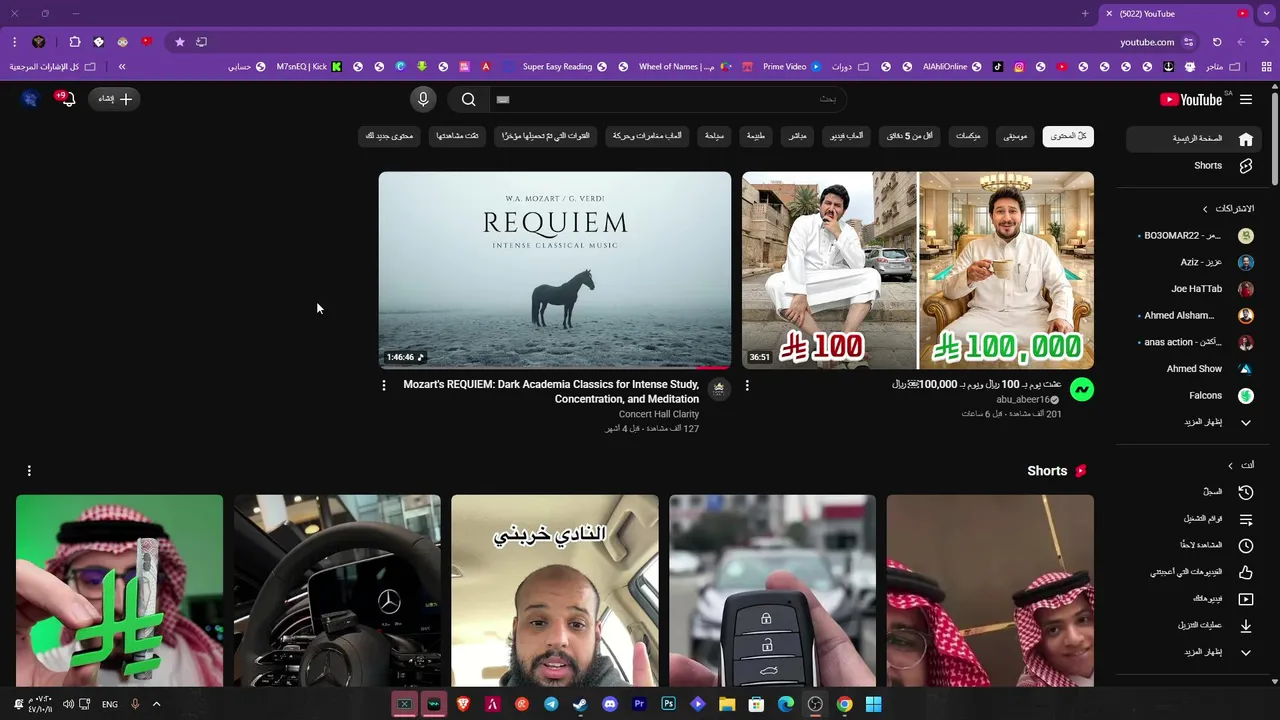Open Shorts from the sidebar

click(x=1192, y=166)
